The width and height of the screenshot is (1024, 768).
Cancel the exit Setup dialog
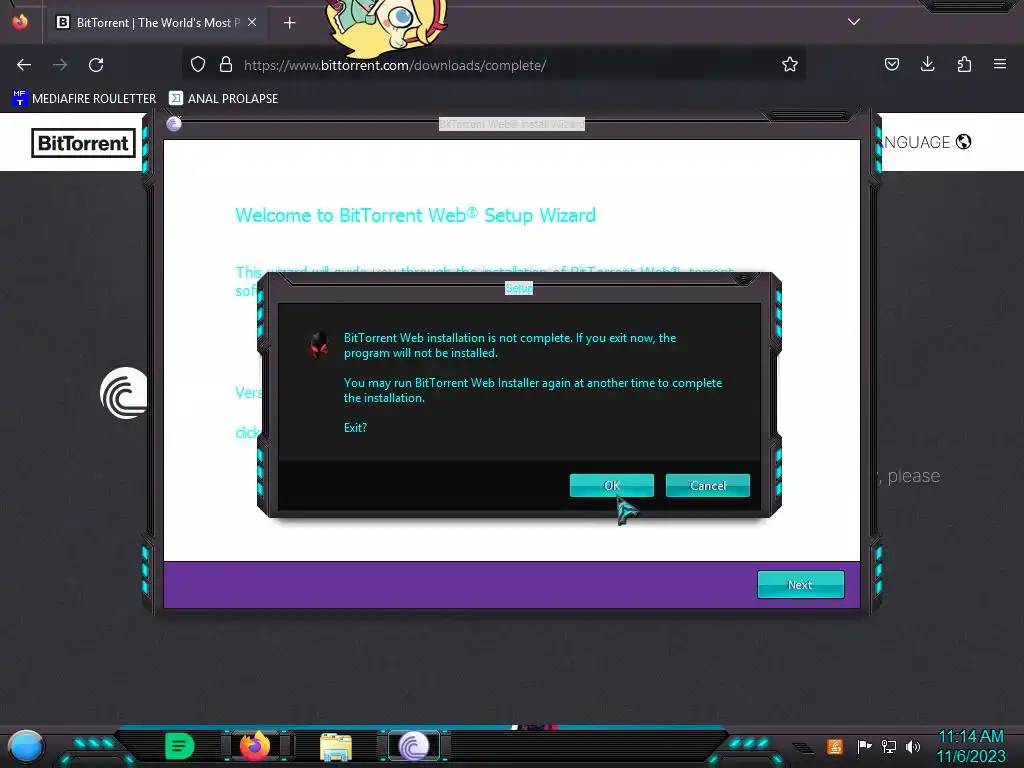[x=707, y=485]
